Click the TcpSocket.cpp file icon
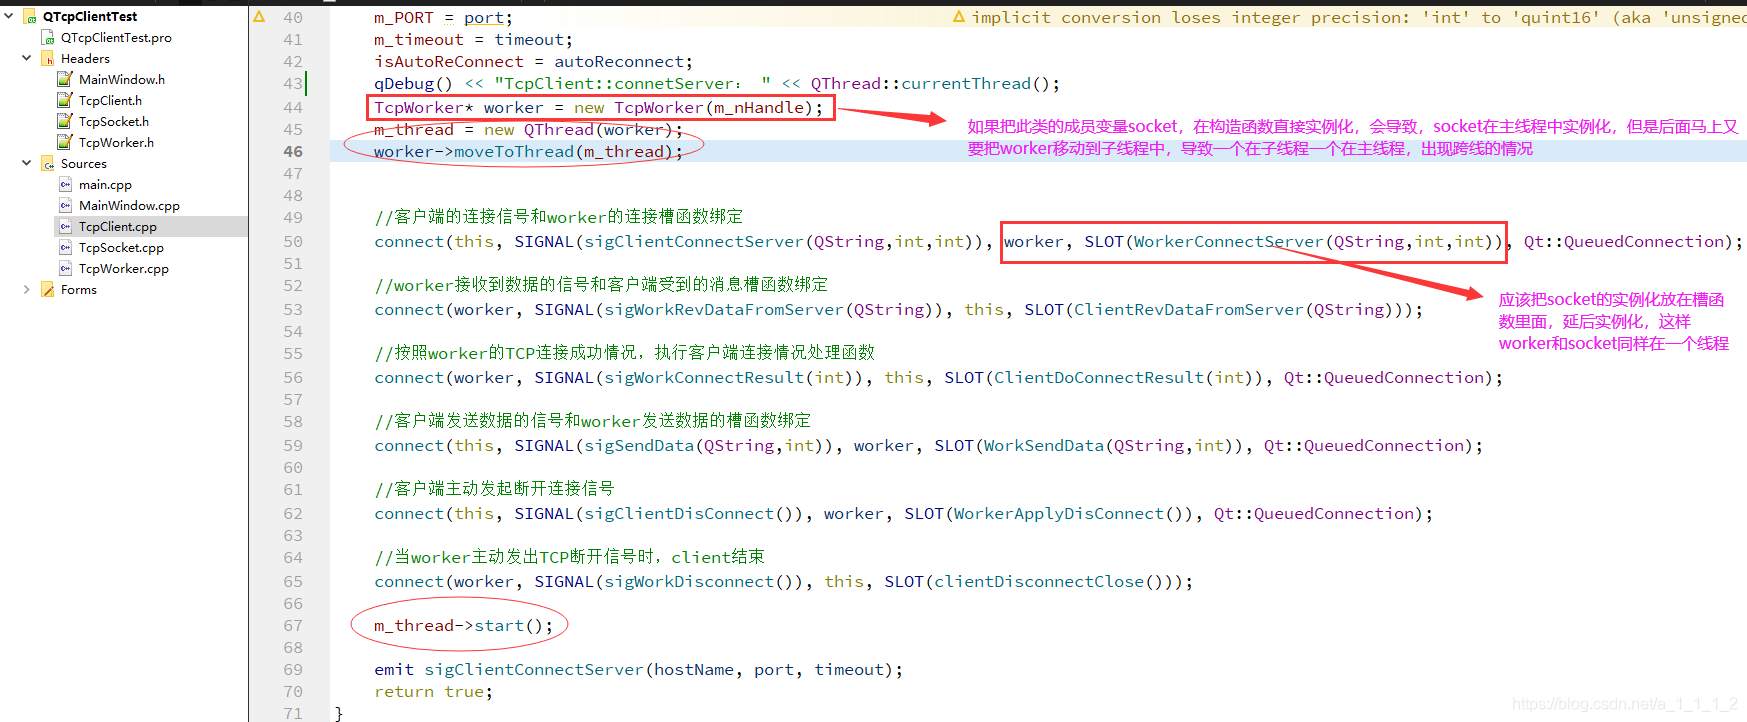The width and height of the screenshot is (1747, 722). 65,247
